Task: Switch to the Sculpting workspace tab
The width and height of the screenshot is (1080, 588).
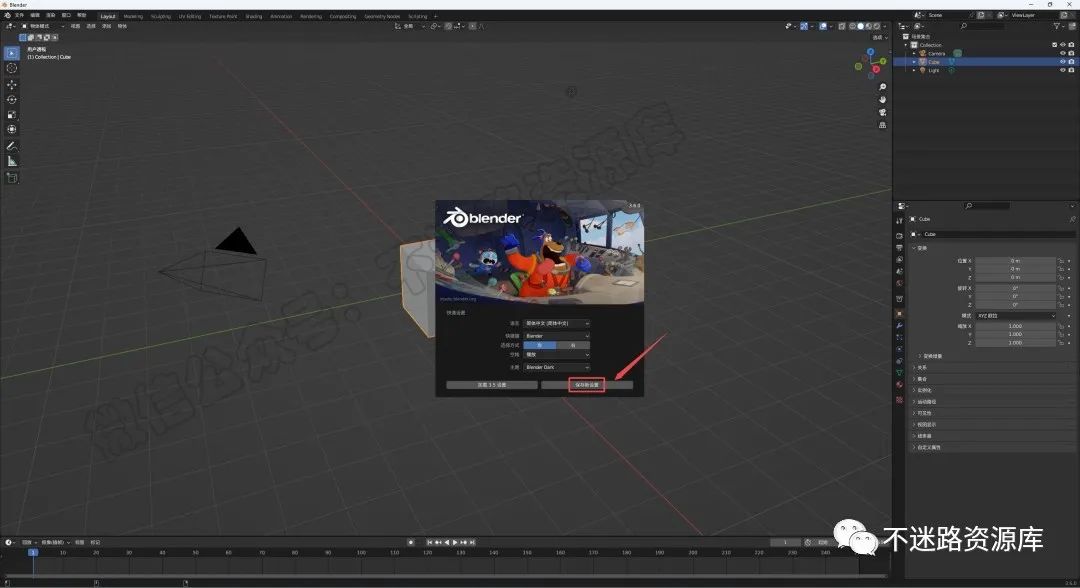Action: click(x=160, y=16)
